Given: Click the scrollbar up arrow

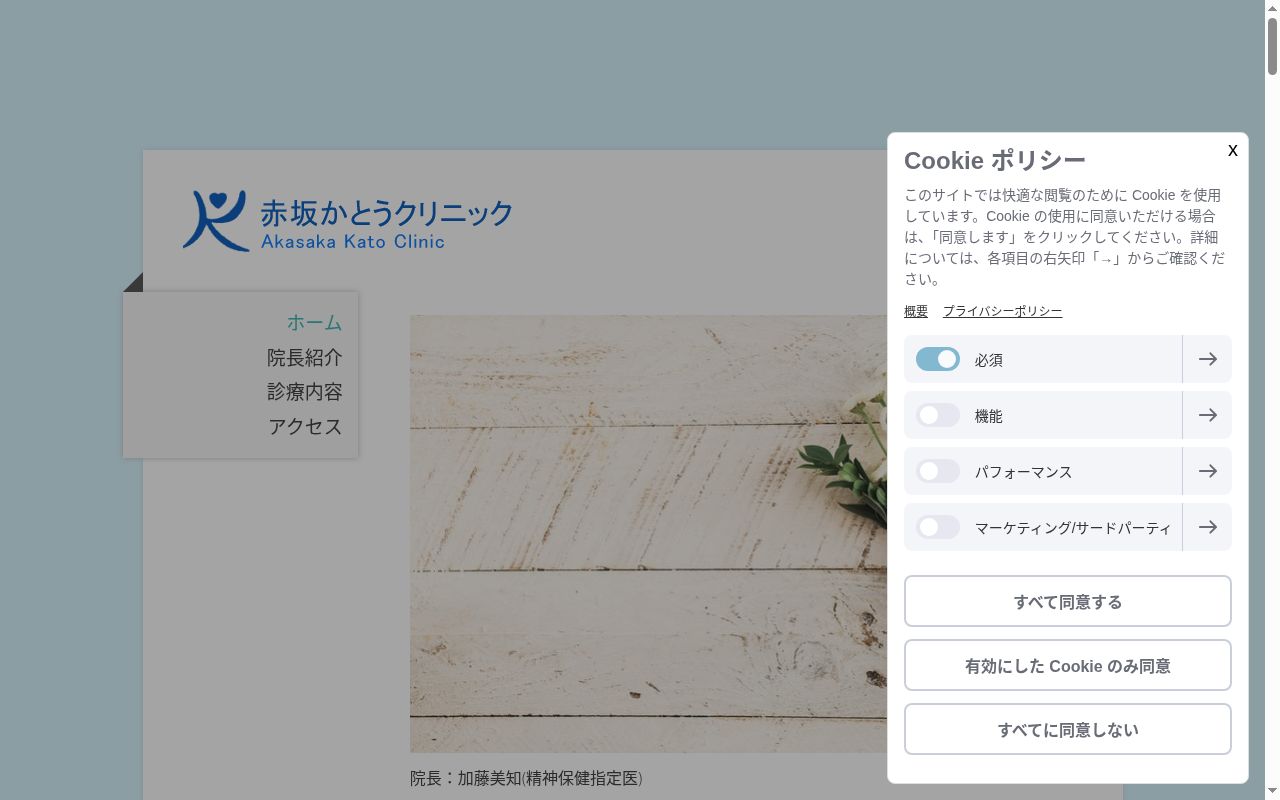Looking at the screenshot, I should coord(1272,7).
